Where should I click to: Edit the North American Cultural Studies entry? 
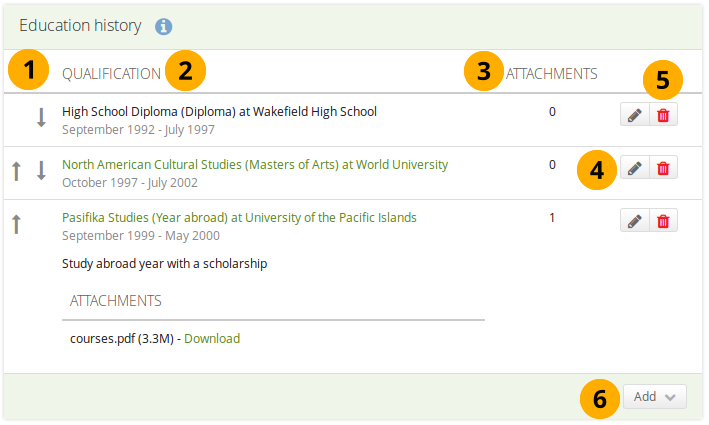tap(634, 169)
